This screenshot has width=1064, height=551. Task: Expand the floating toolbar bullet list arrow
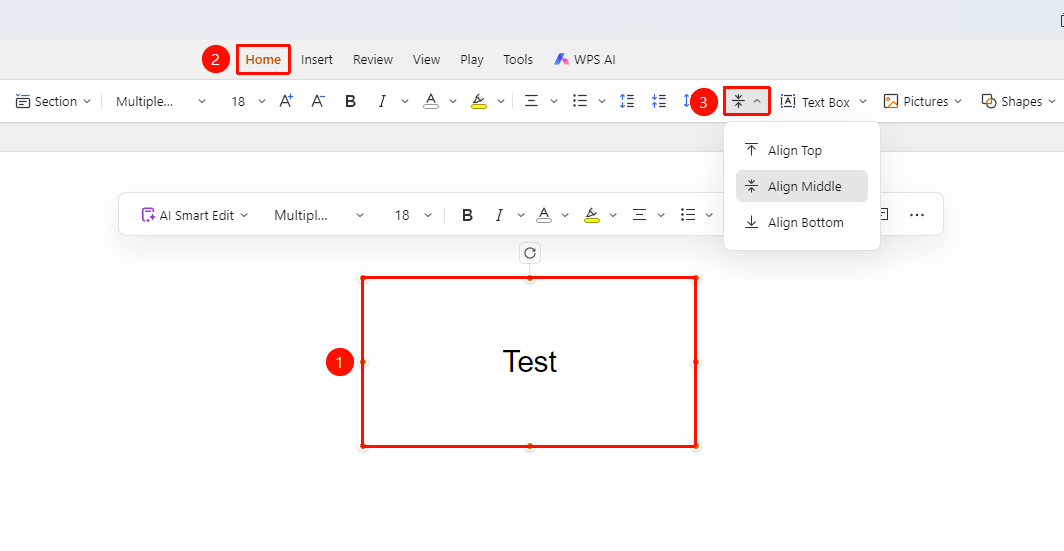(709, 215)
